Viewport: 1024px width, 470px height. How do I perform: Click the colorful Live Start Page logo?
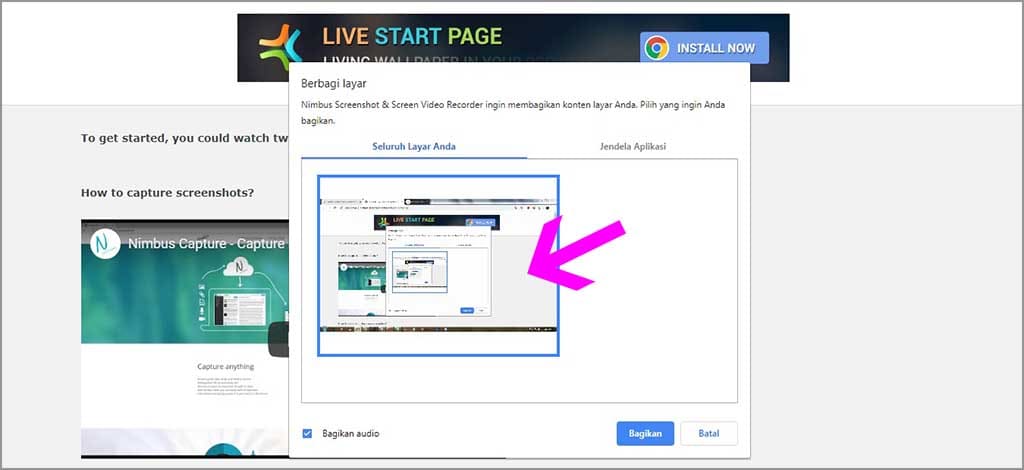[280, 47]
